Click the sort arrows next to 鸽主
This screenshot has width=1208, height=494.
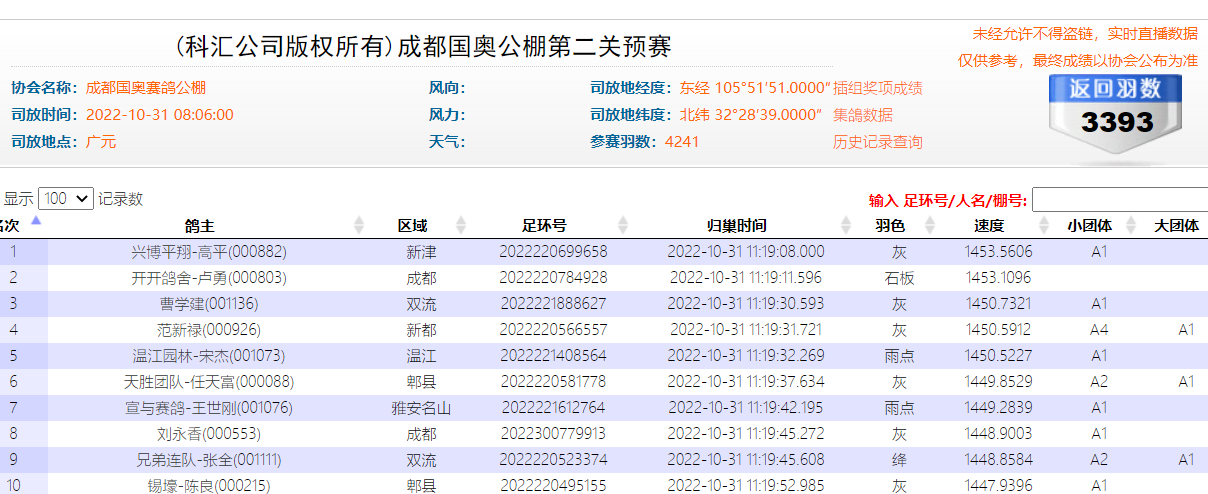coord(360,225)
